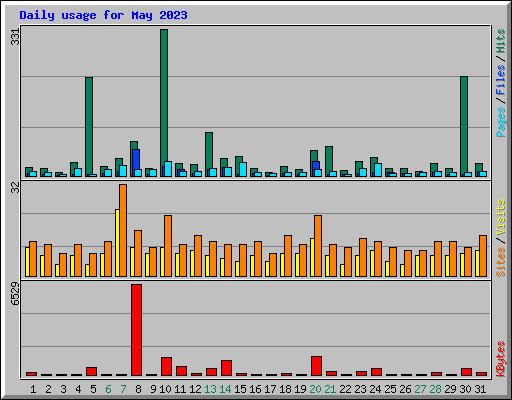This screenshot has width=512, height=400.
Task: Click the orange bar on day 20
Action: 318,246
